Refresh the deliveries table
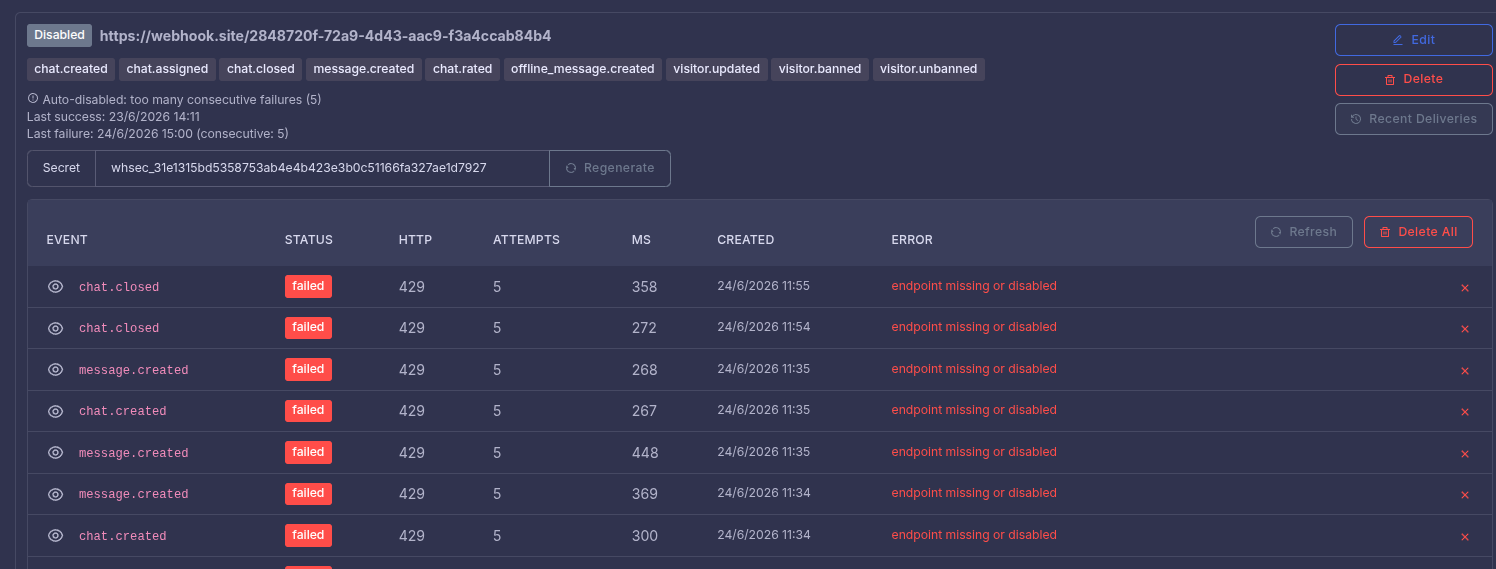Image resolution: width=1496 pixels, height=569 pixels. pos(1304,232)
